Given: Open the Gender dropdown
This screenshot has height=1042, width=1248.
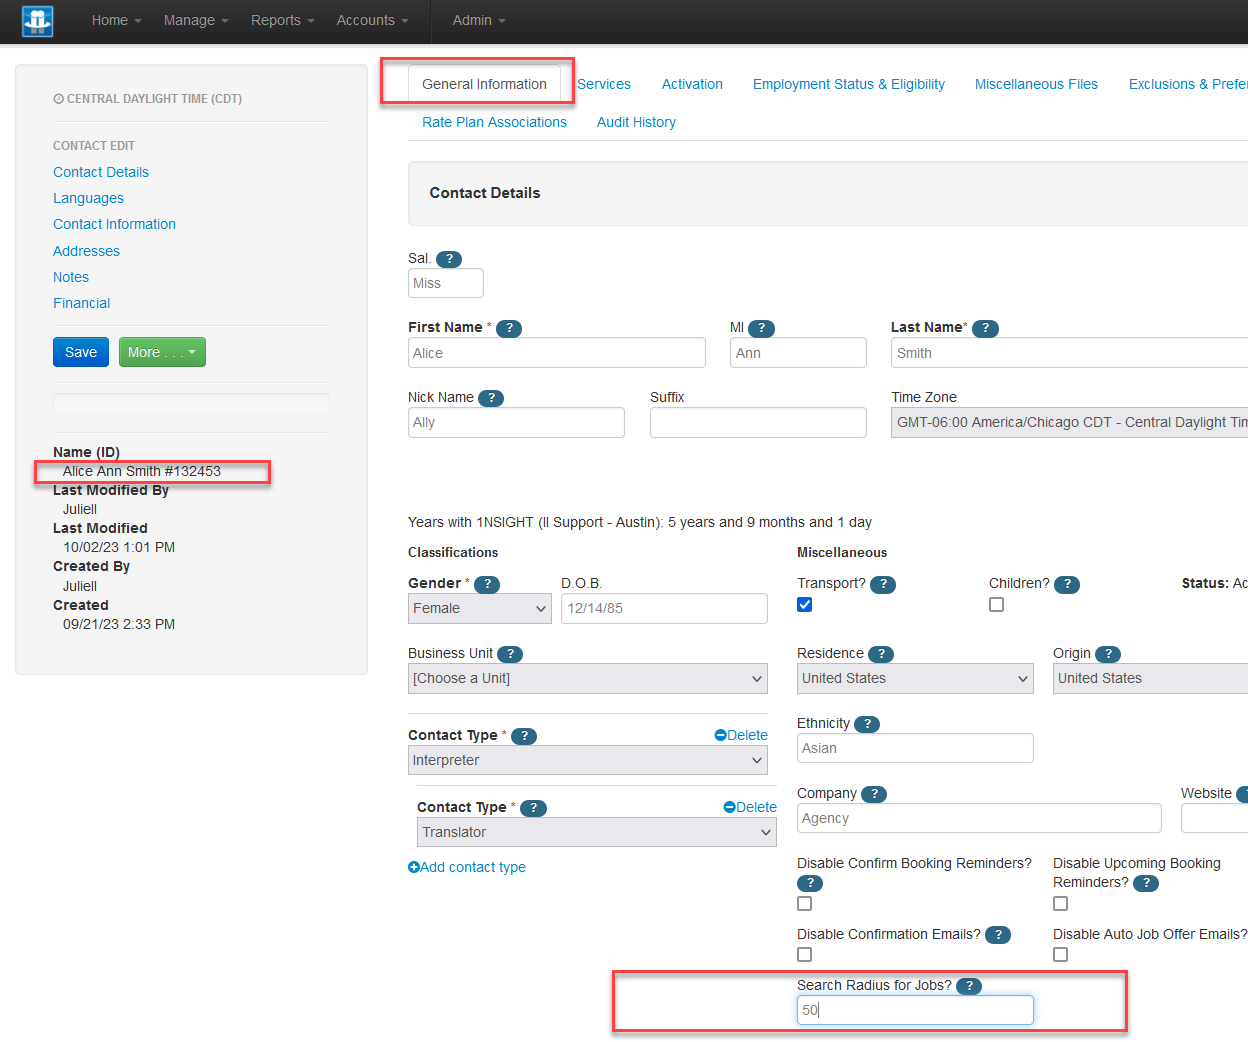Looking at the screenshot, I should click(479, 608).
